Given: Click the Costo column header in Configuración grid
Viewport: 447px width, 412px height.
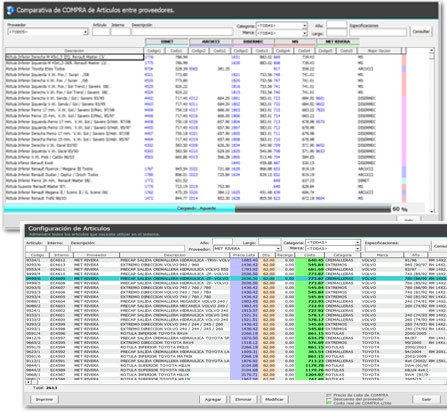Looking at the screenshot, I should [x=309, y=255].
